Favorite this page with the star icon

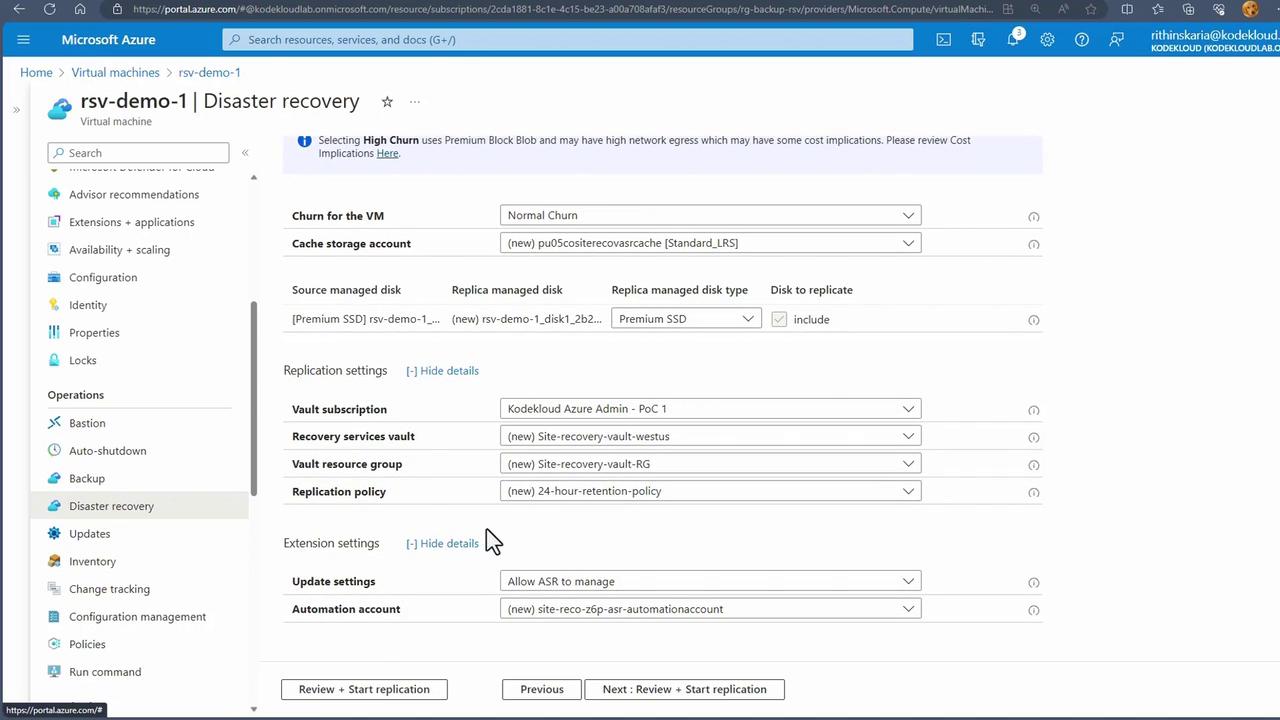click(x=387, y=102)
